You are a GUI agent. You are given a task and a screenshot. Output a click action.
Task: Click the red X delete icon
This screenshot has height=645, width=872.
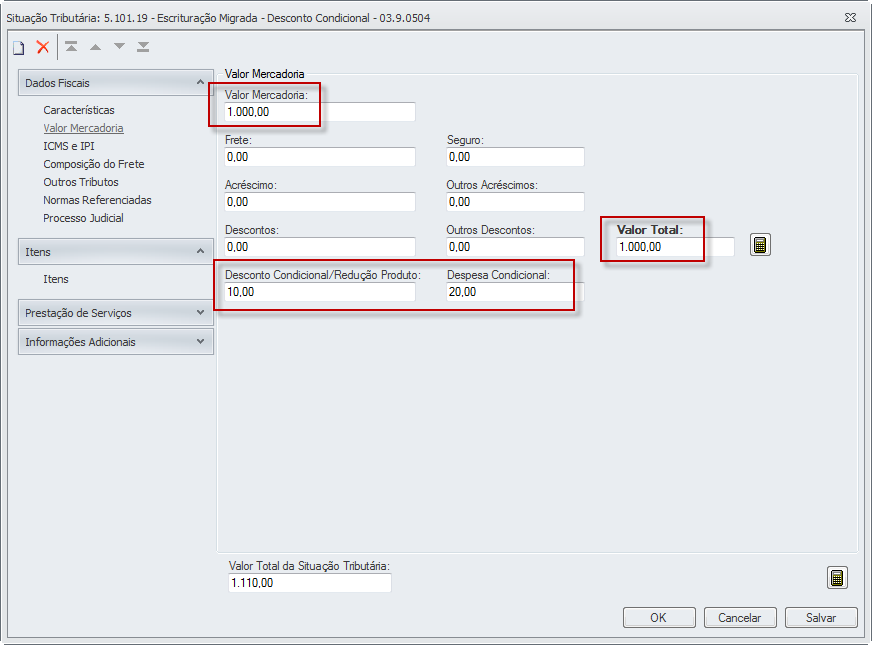coord(43,47)
